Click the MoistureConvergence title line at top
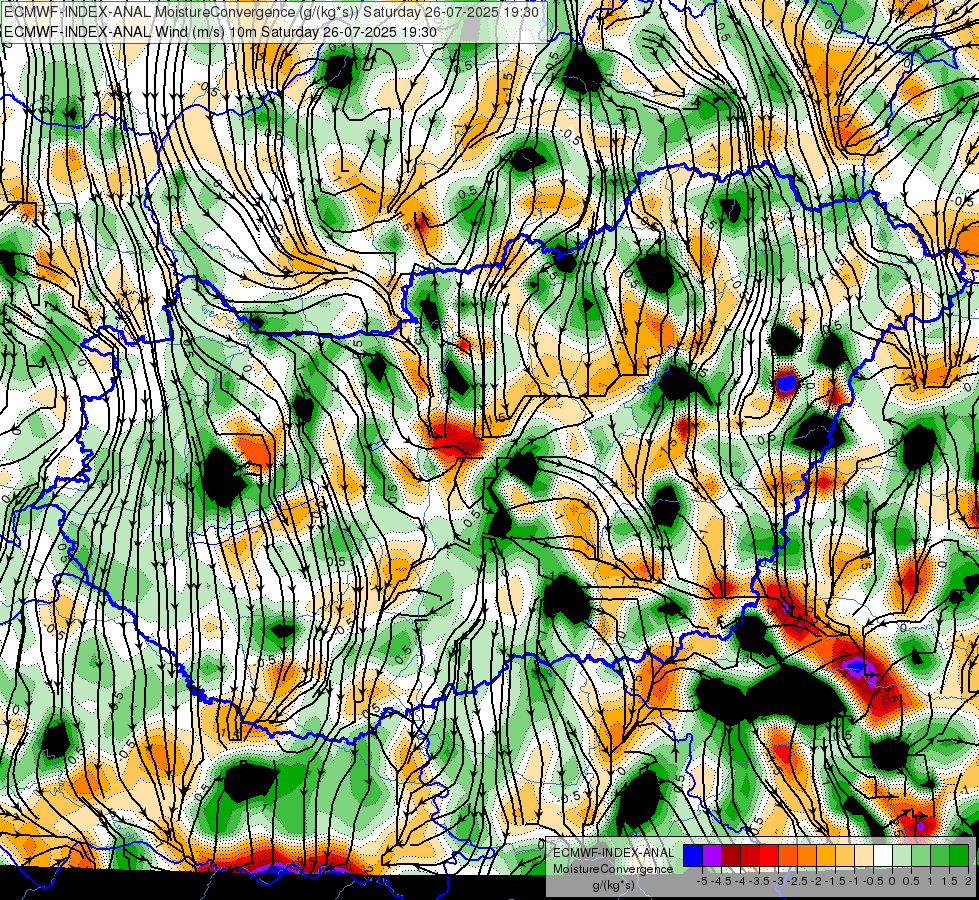Screen dimensions: 979x900 tap(272, 12)
